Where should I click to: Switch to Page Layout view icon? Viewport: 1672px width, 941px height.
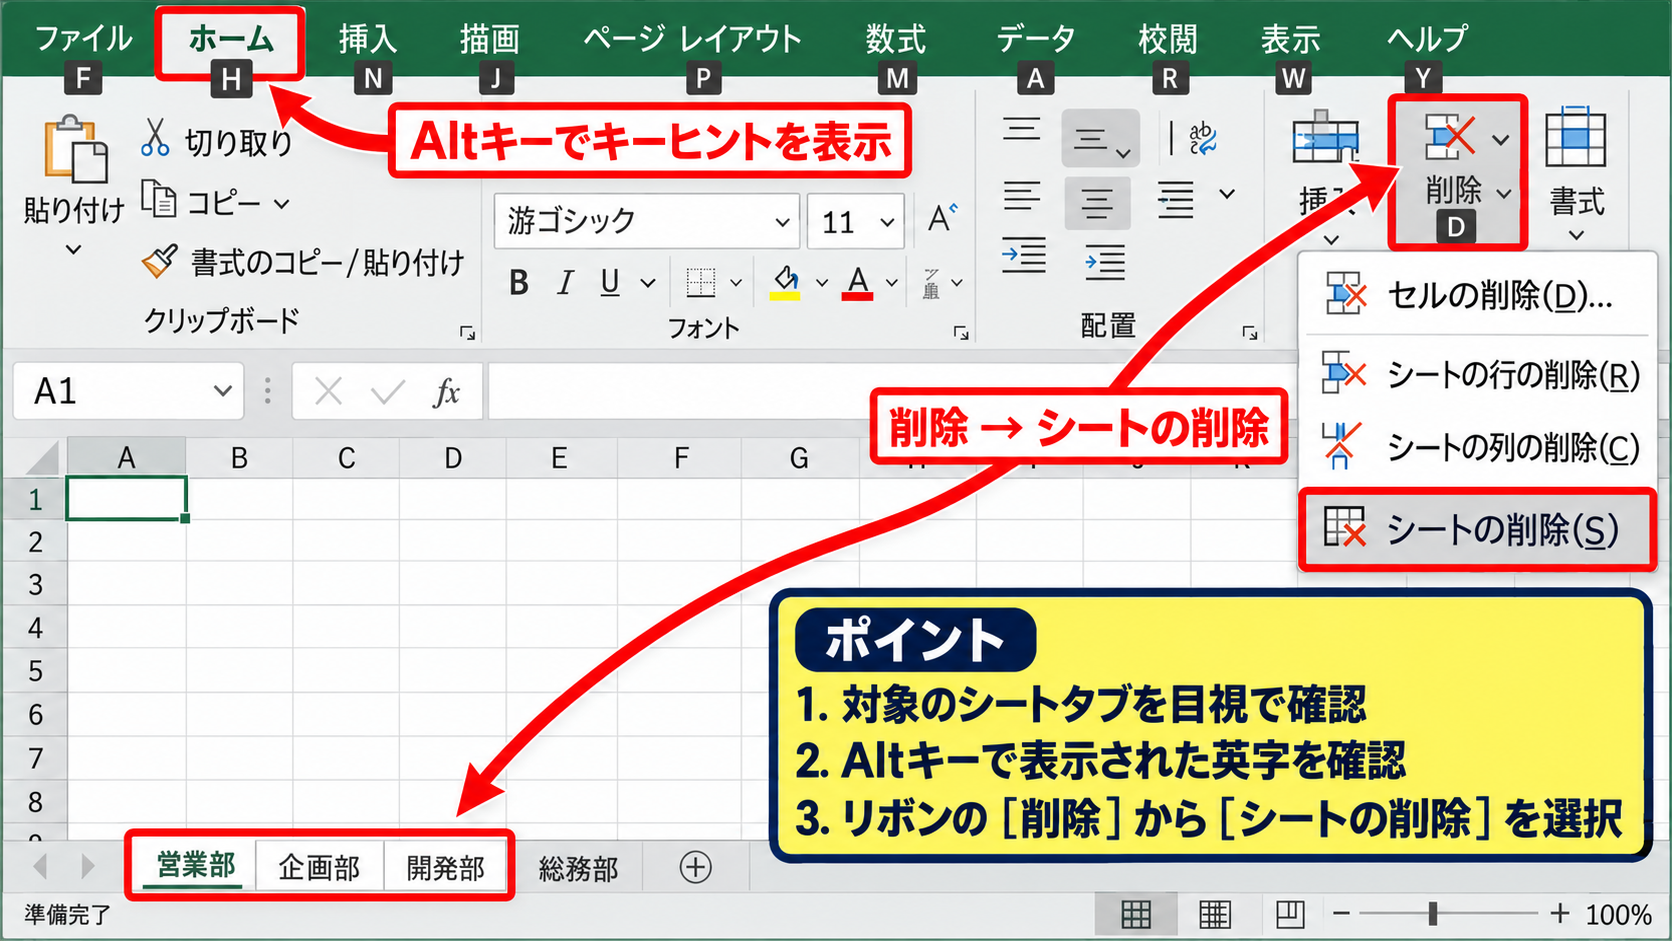pyautogui.click(x=1214, y=914)
